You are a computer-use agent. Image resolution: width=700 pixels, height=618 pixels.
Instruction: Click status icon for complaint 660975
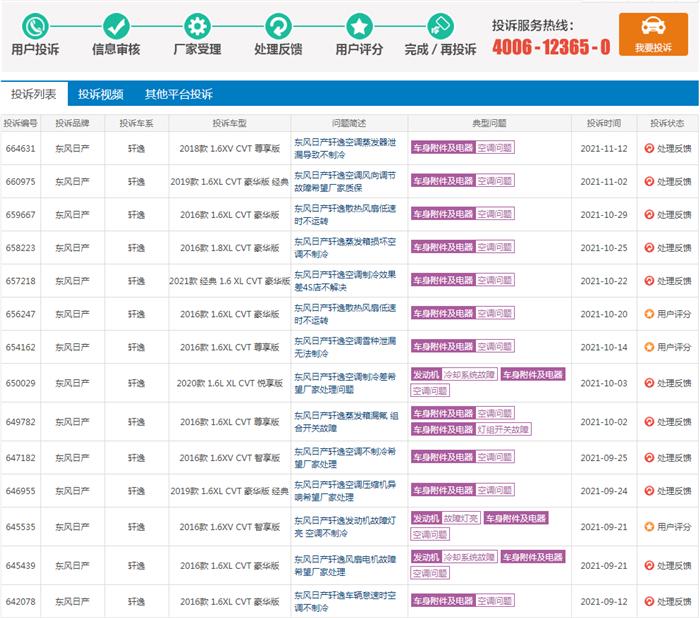coord(649,181)
